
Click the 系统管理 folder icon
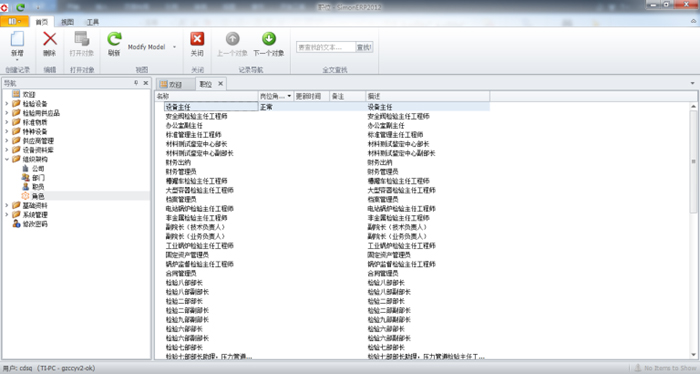16,215
